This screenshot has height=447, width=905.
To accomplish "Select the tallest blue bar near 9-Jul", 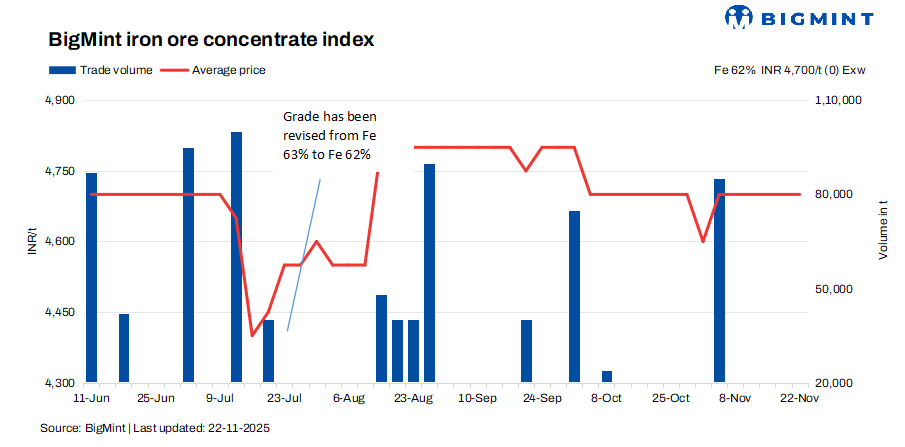I will [237, 257].
